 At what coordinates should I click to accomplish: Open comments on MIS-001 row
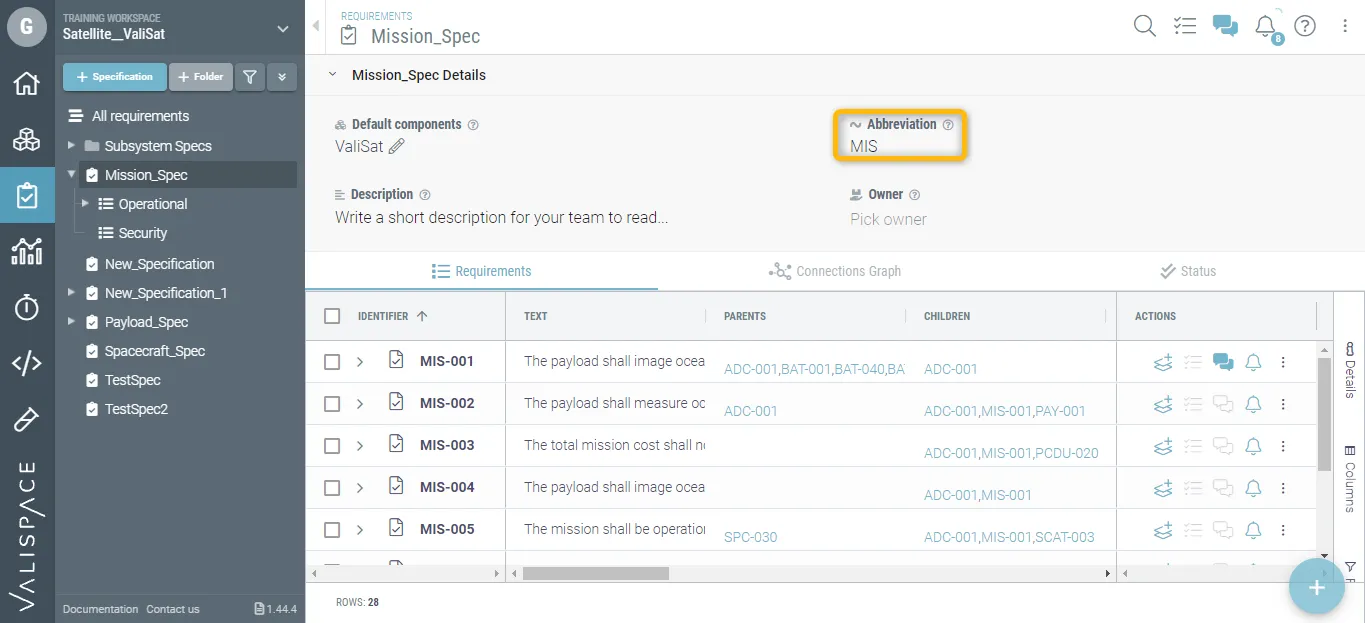tap(1222, 362)
